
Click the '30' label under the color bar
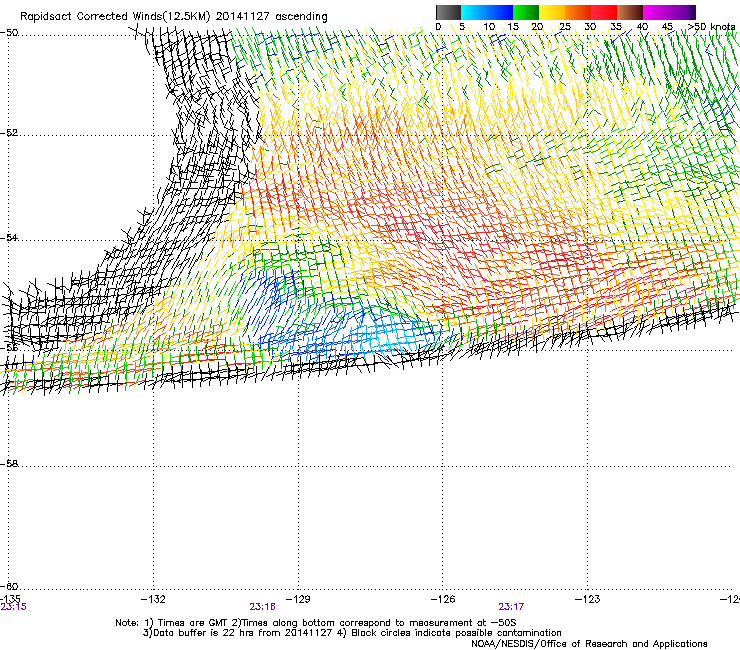pos(590,27)
